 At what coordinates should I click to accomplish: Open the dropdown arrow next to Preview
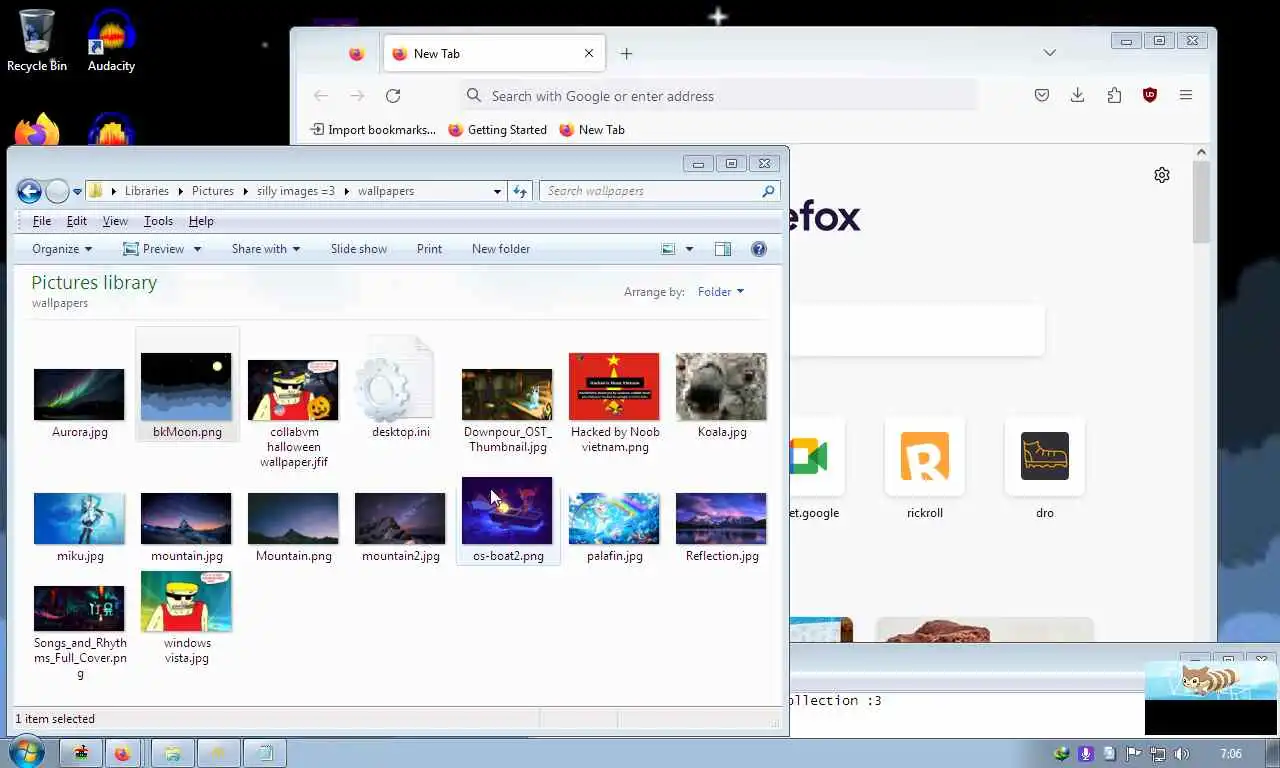coord(197,249)
